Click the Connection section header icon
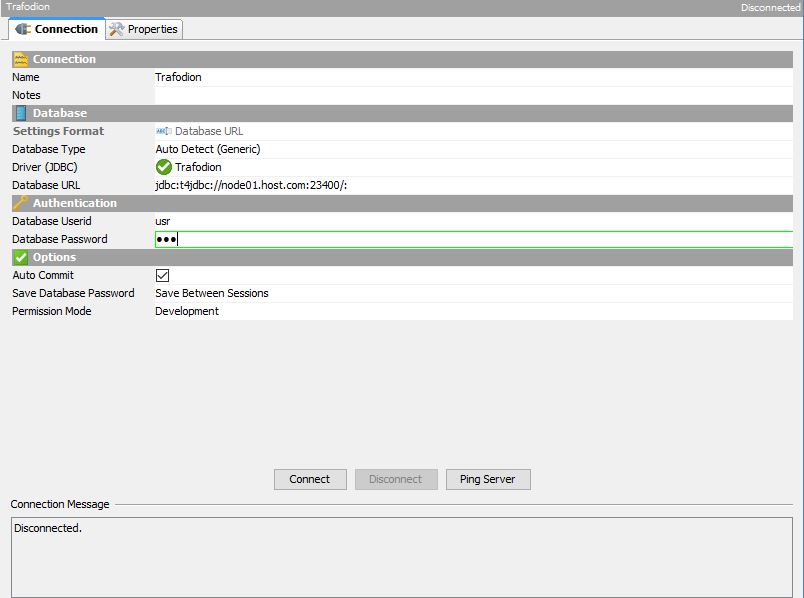Image resolution: width=804 pixels, height=598 pixels. pyautogui.click(x=21, y=59)
